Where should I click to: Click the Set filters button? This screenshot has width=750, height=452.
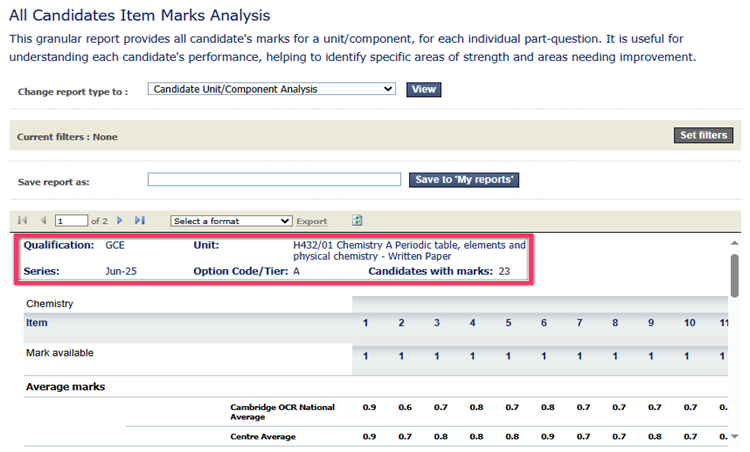(x=703, y=136)
